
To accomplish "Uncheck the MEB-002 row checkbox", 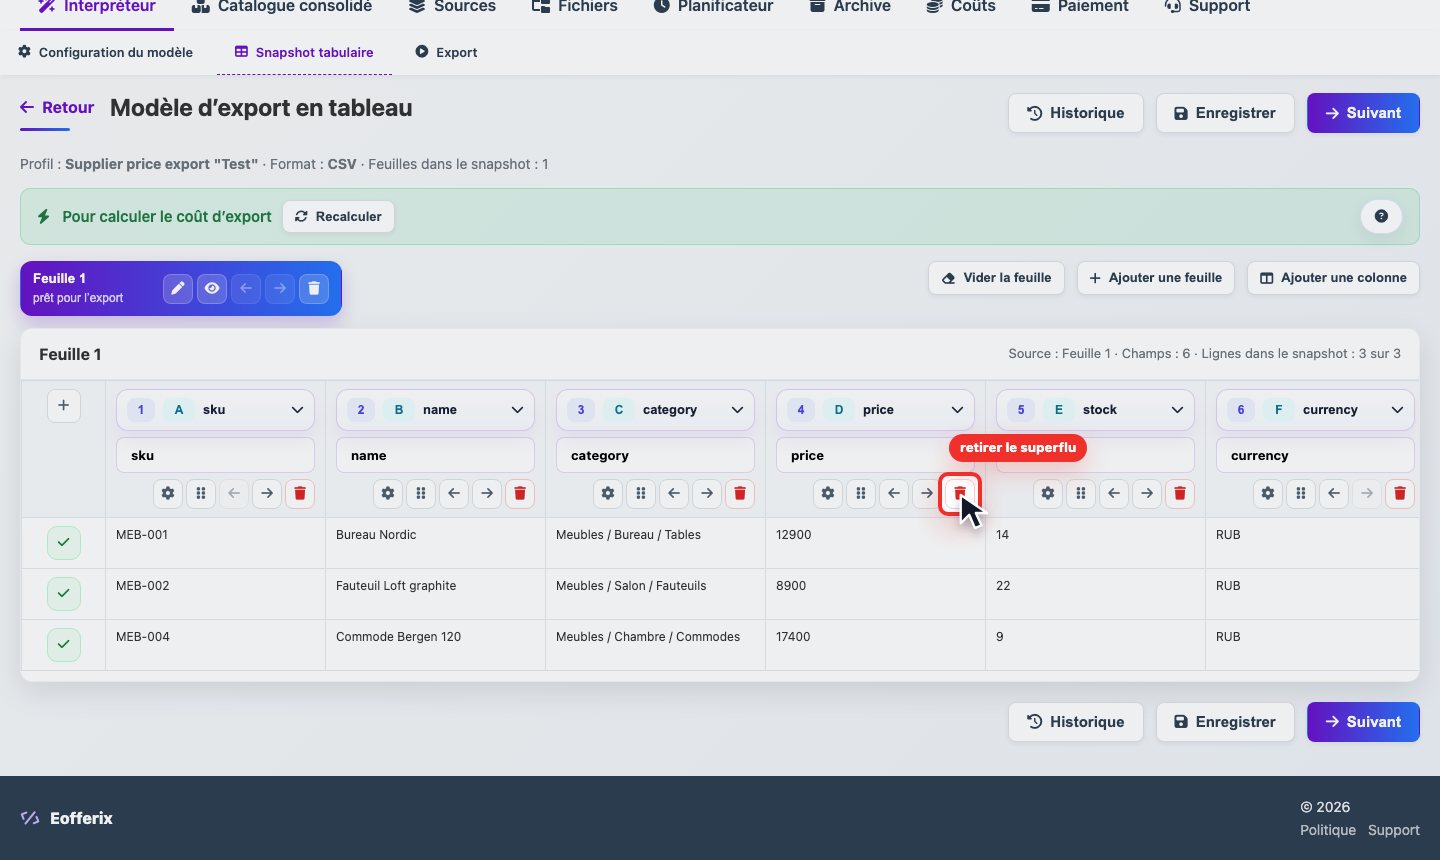I will point(63,593).
